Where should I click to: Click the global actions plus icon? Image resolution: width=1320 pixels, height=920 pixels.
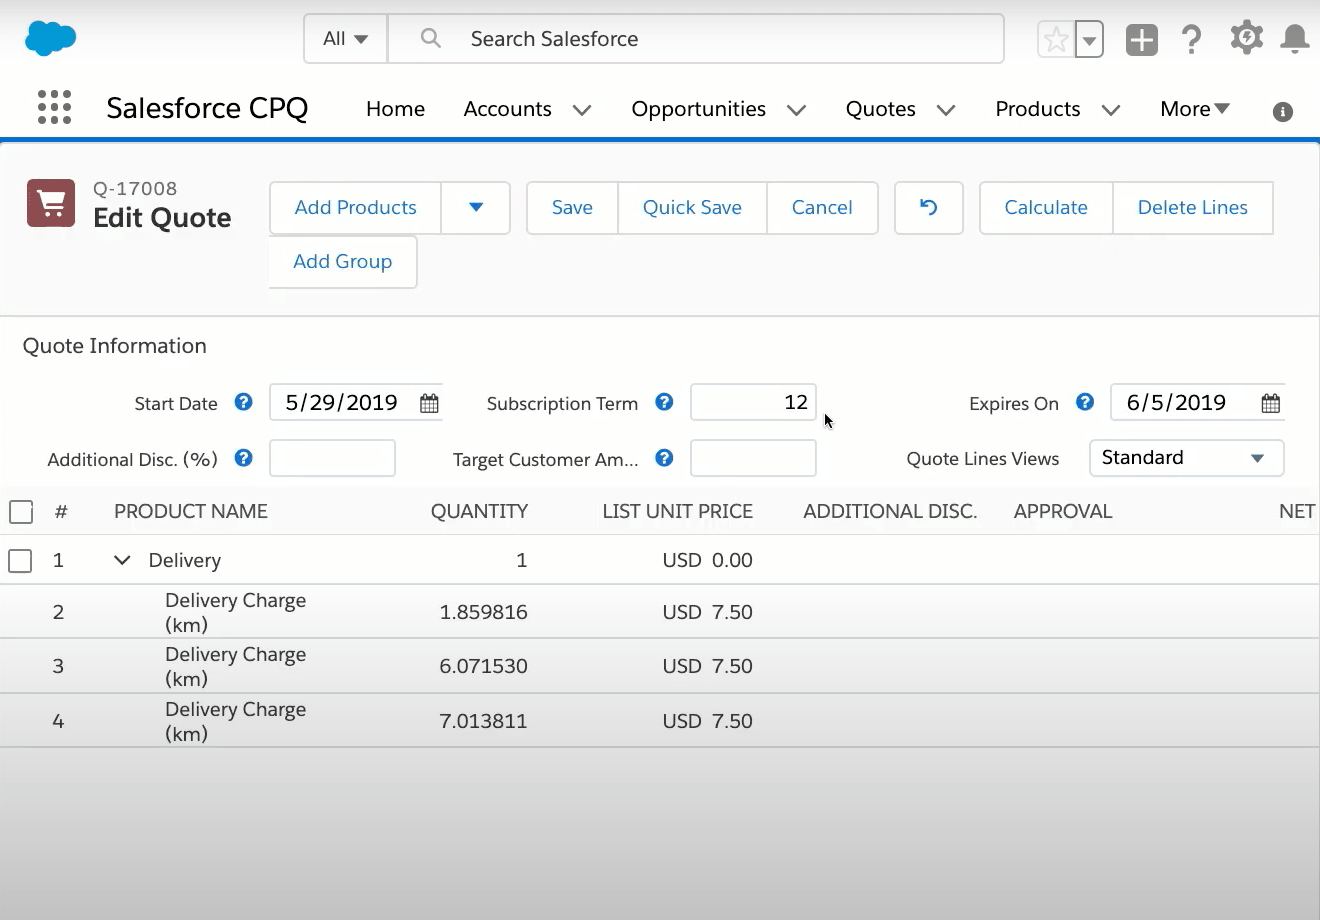click(x=1141, y=40)
